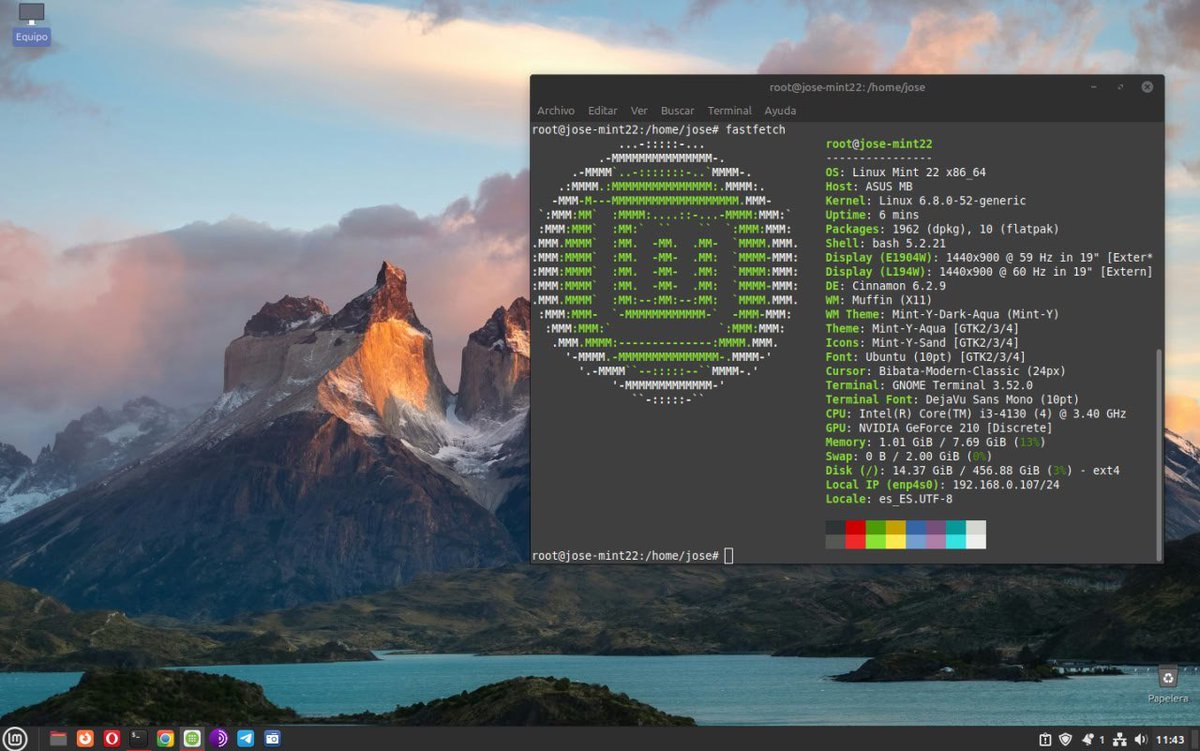Click the terminal prompt cursor at bottom

[729, 556]
